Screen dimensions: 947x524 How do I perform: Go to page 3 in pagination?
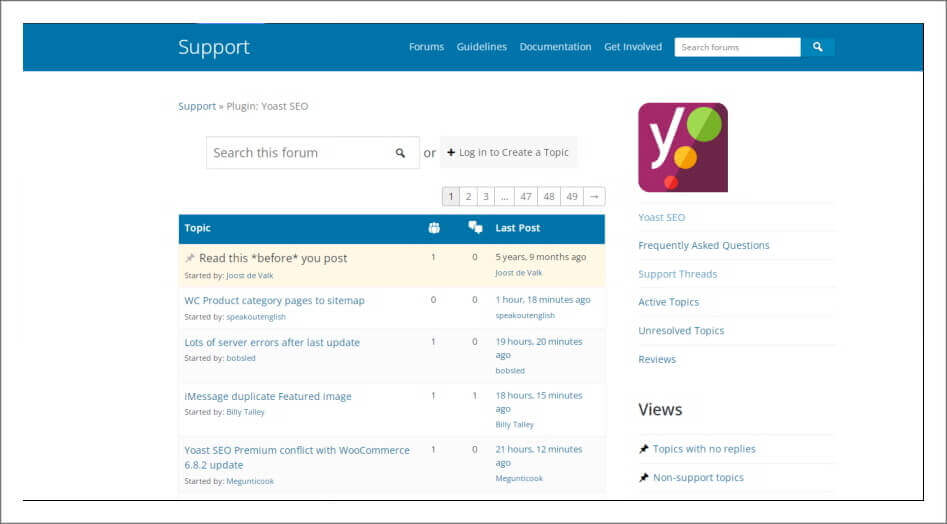click(x=486, y=196)
